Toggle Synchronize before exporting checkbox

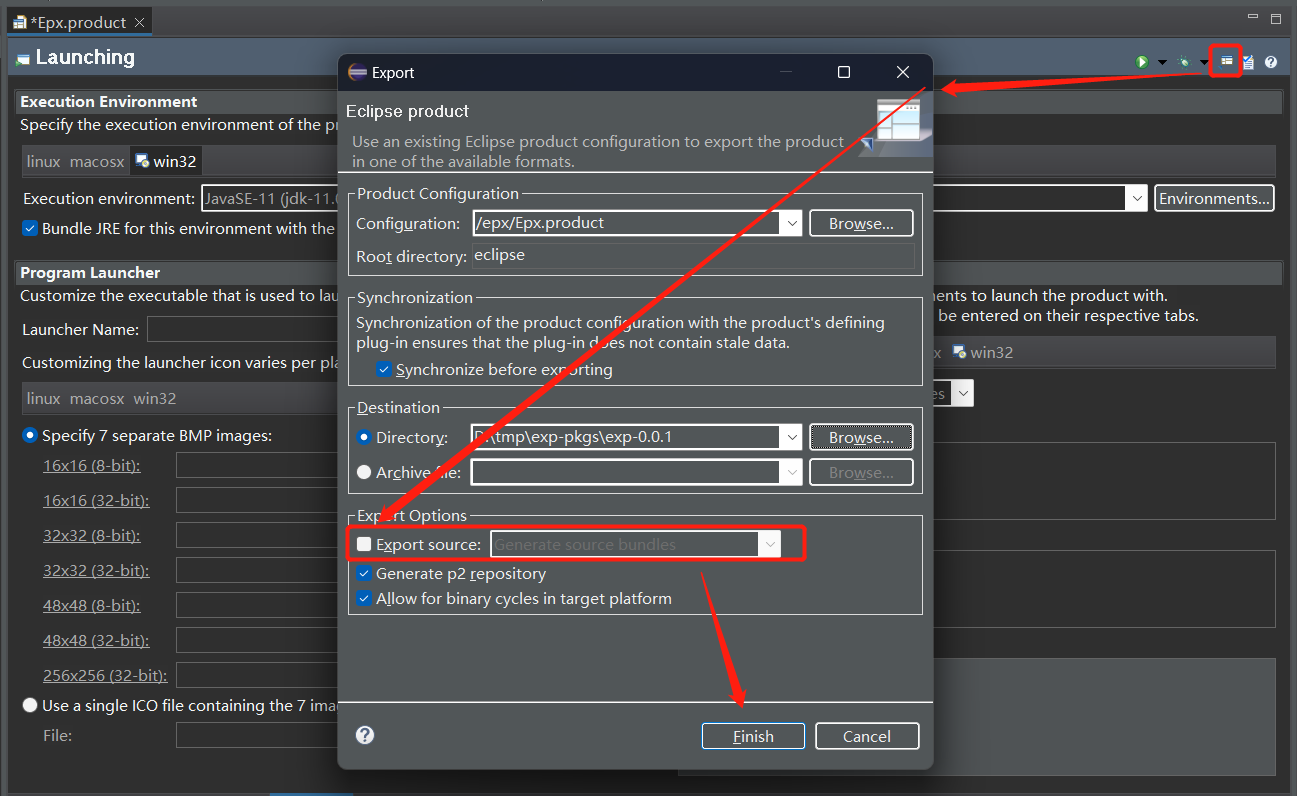coord(384,370)
